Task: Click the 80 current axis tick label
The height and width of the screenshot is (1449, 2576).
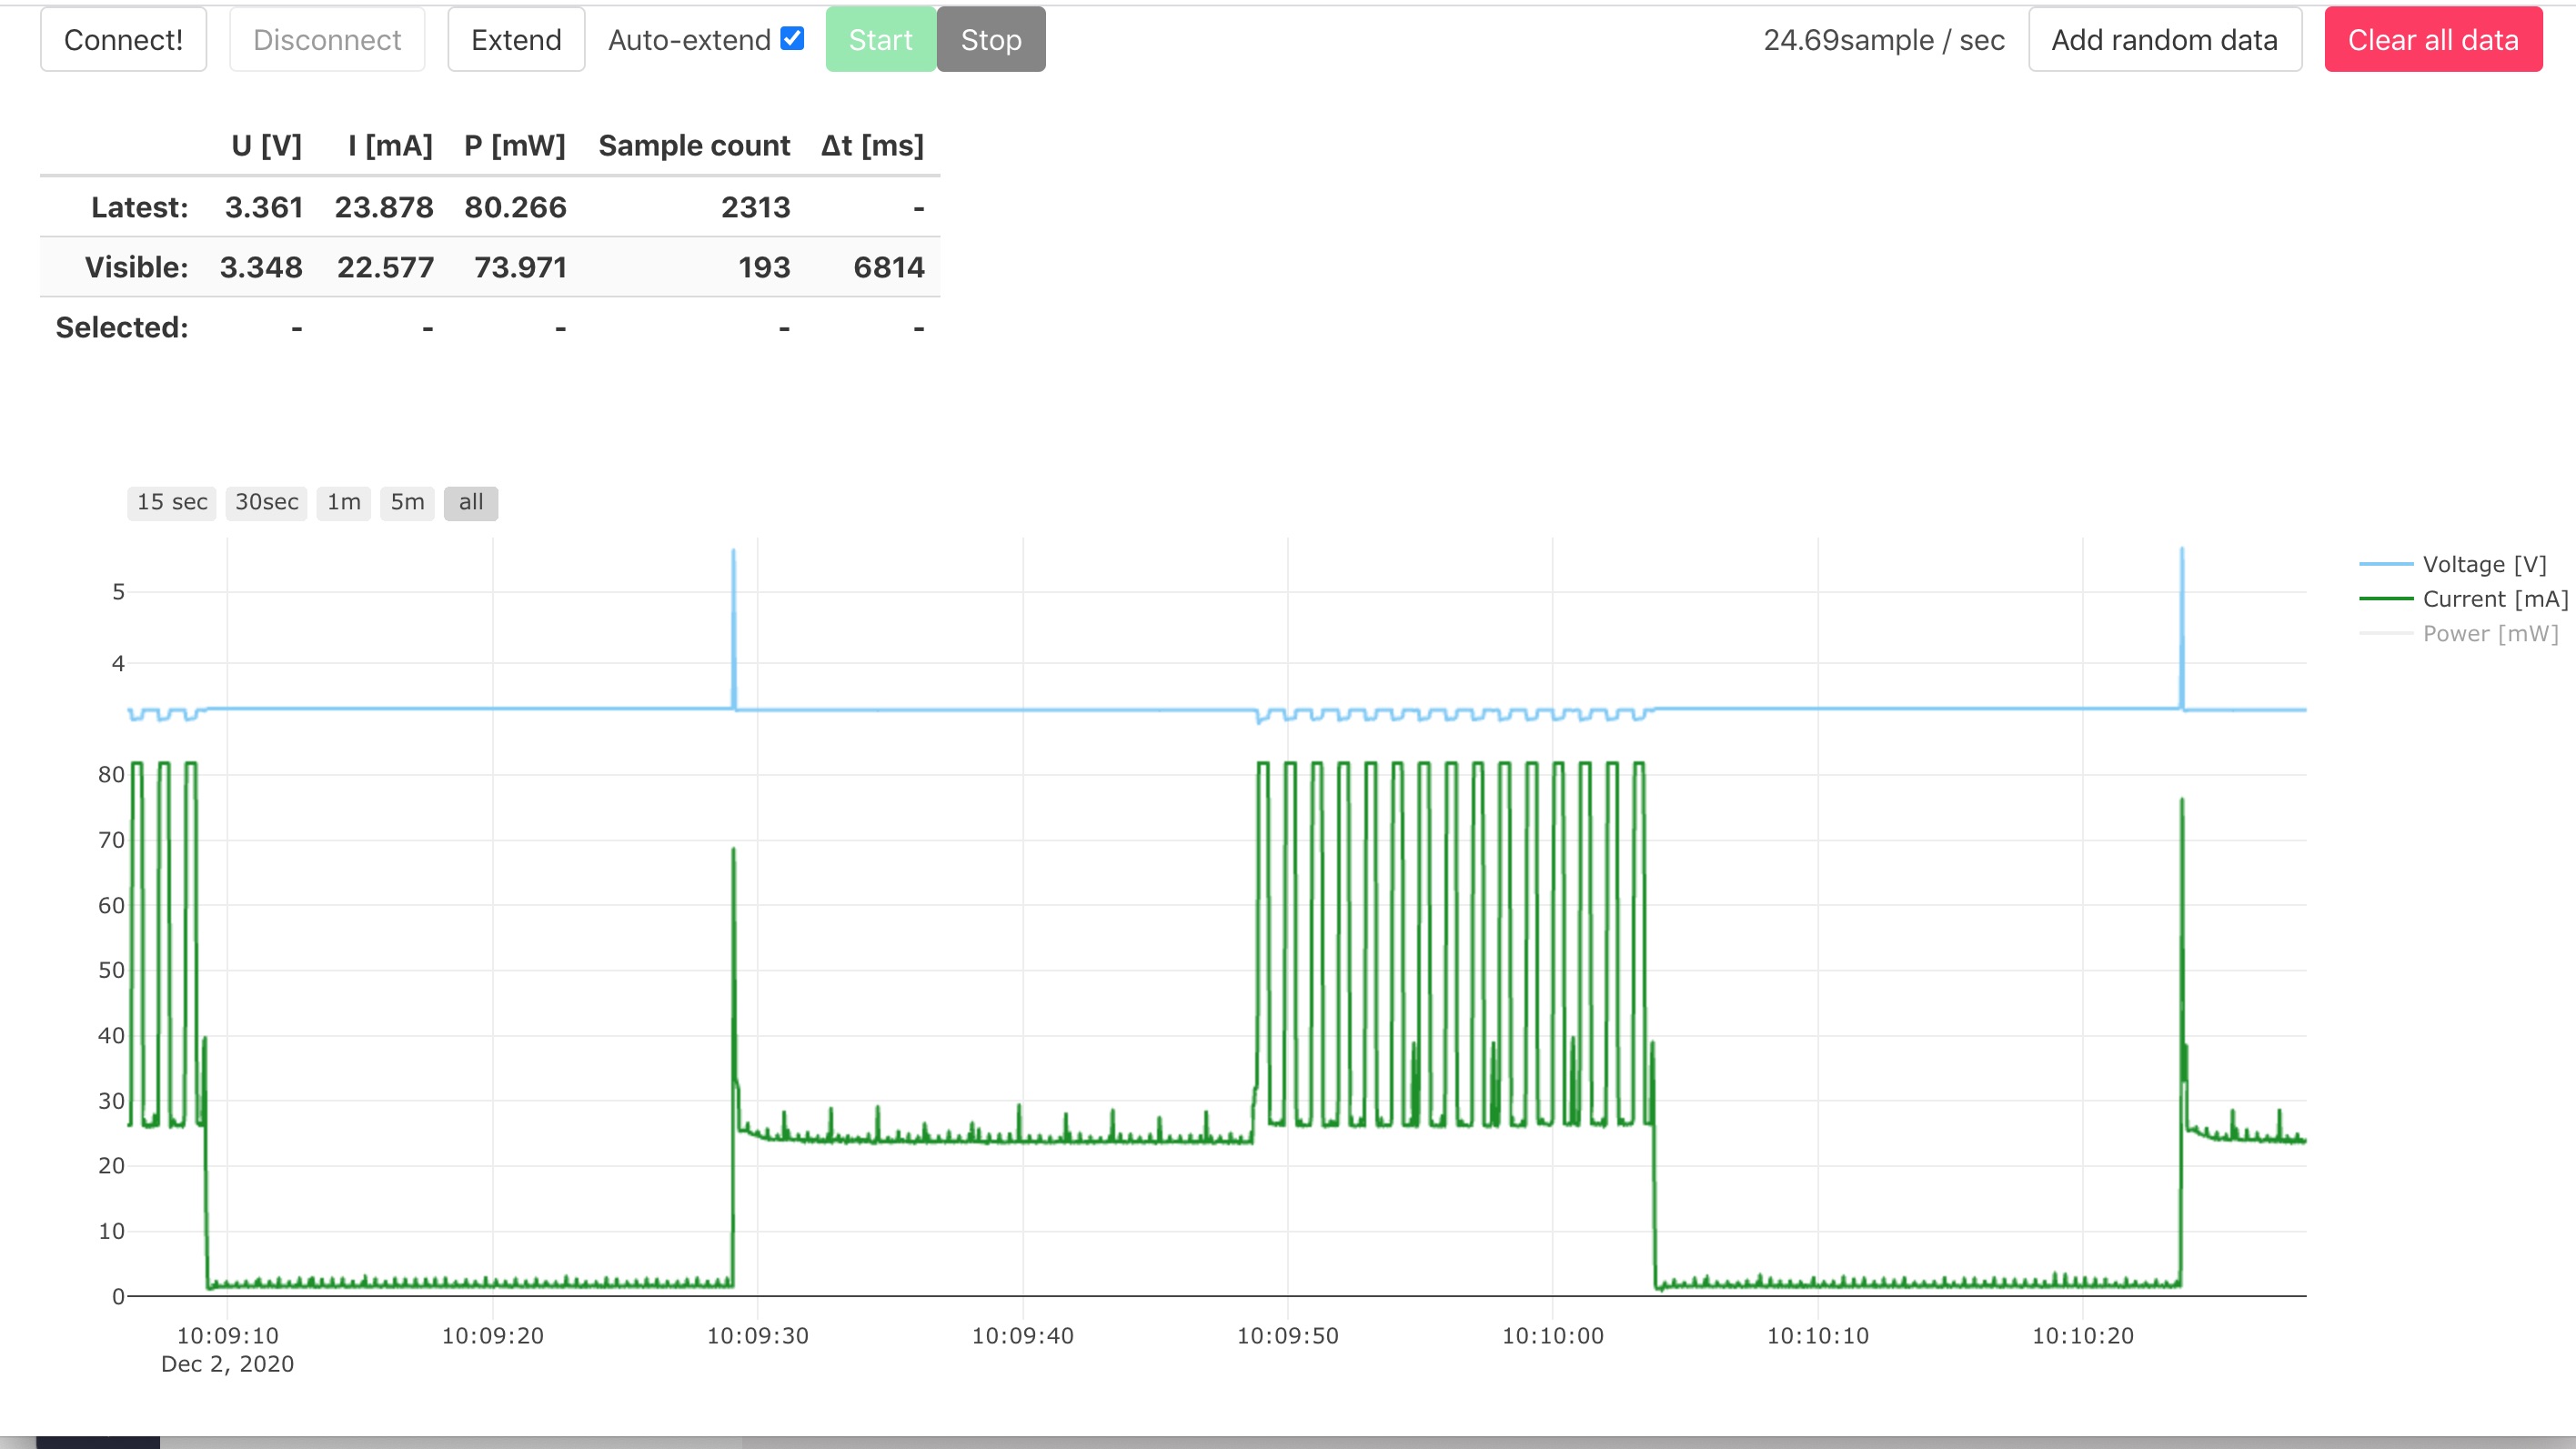Action: (111, 774)
